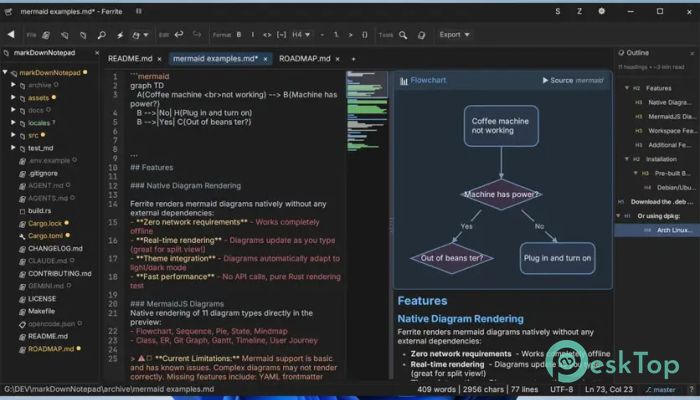Image resolution: width=700 pixels, height=400 pixels.
Task: Click the Tools search magnifier icon
Action: 403,35
